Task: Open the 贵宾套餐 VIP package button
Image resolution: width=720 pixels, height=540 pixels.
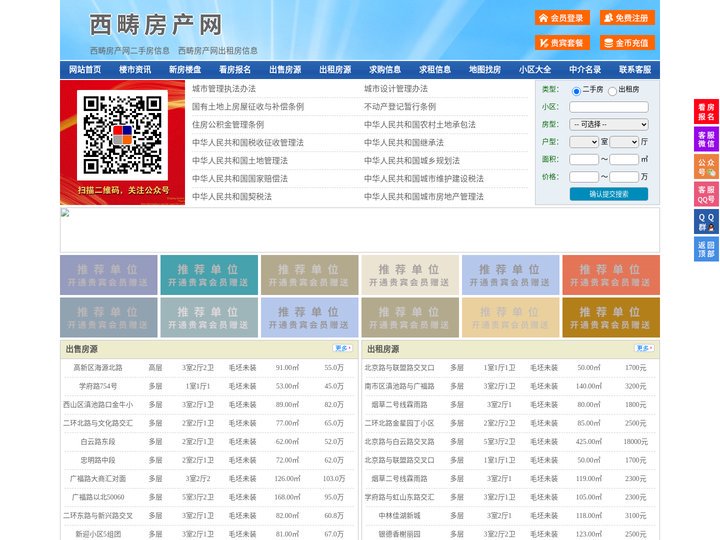Action: point(562,43)
